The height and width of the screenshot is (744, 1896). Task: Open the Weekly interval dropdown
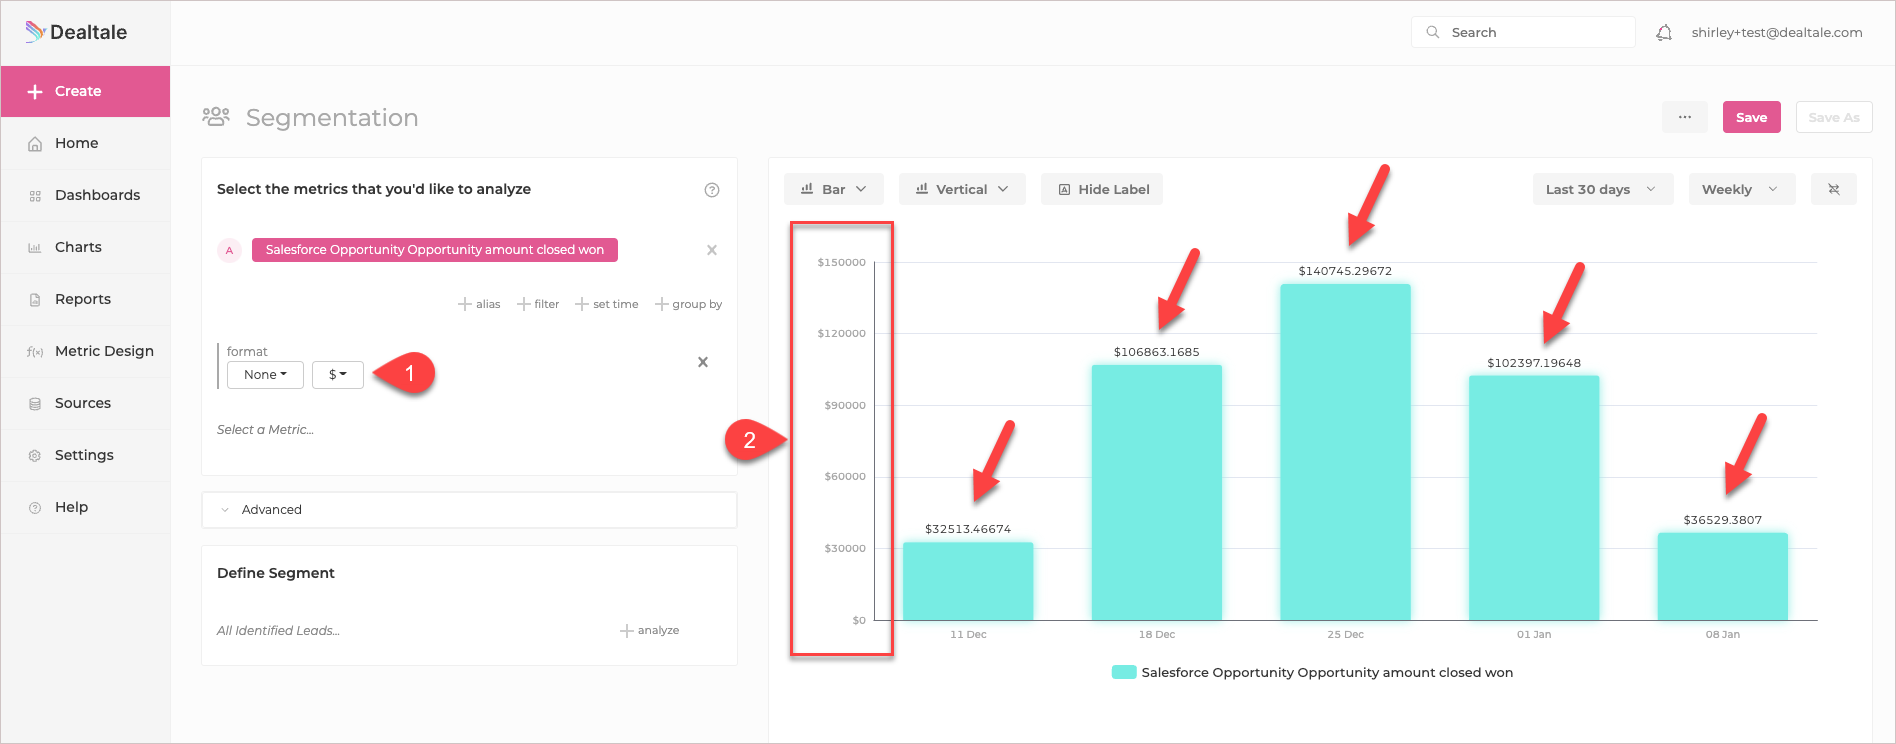pos(1742,189)
